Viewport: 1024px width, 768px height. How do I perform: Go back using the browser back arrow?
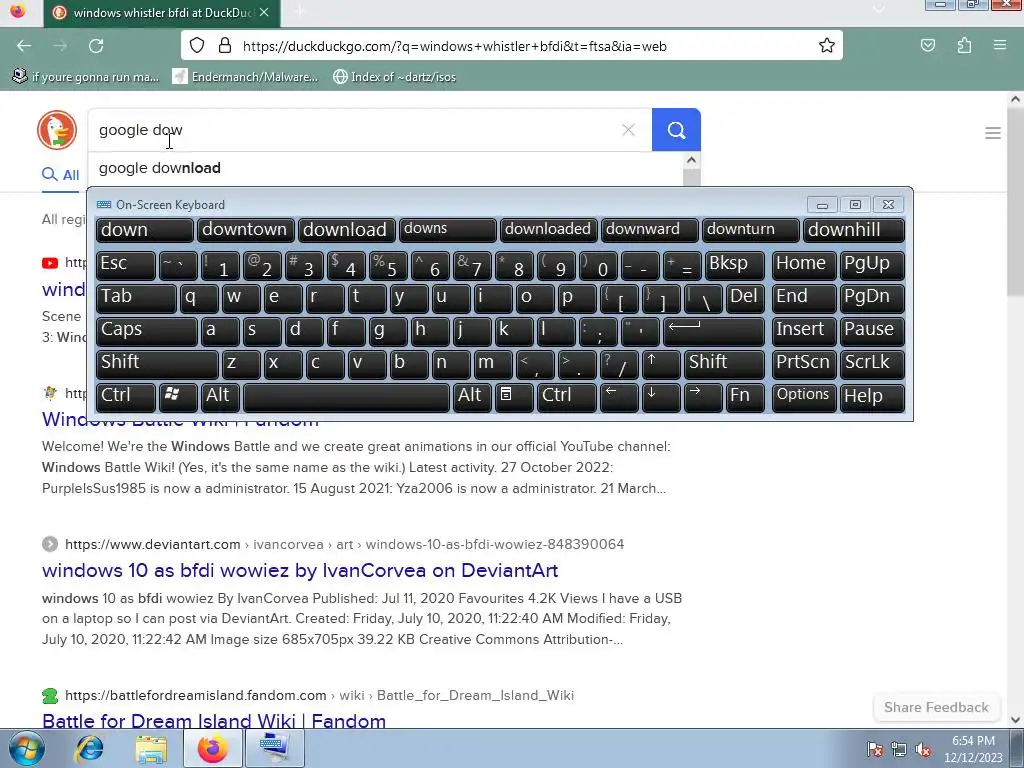click(24, 46)
